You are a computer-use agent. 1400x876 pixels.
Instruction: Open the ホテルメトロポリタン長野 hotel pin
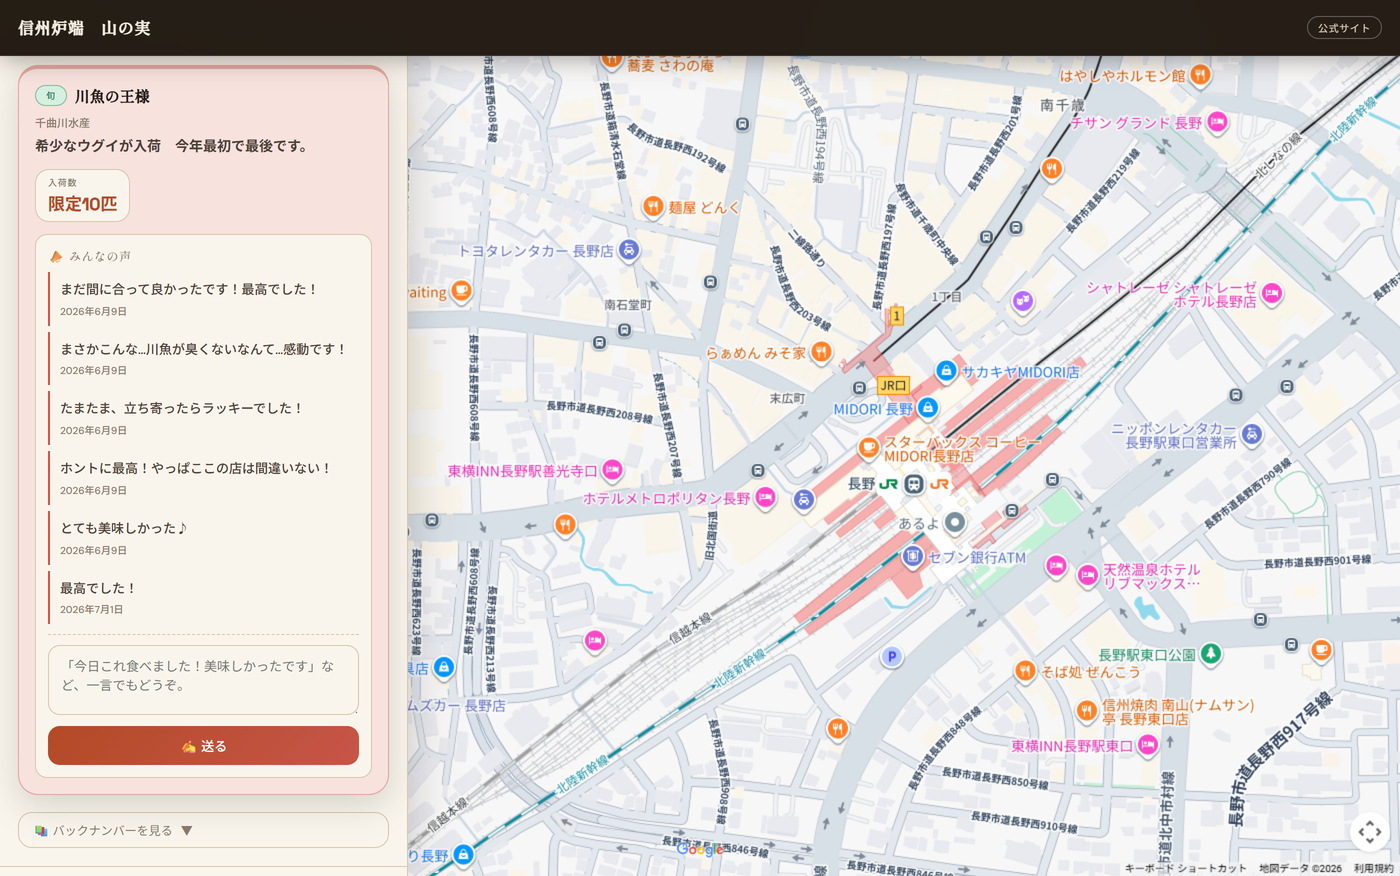pyautogui.click(x=765, y=497)
